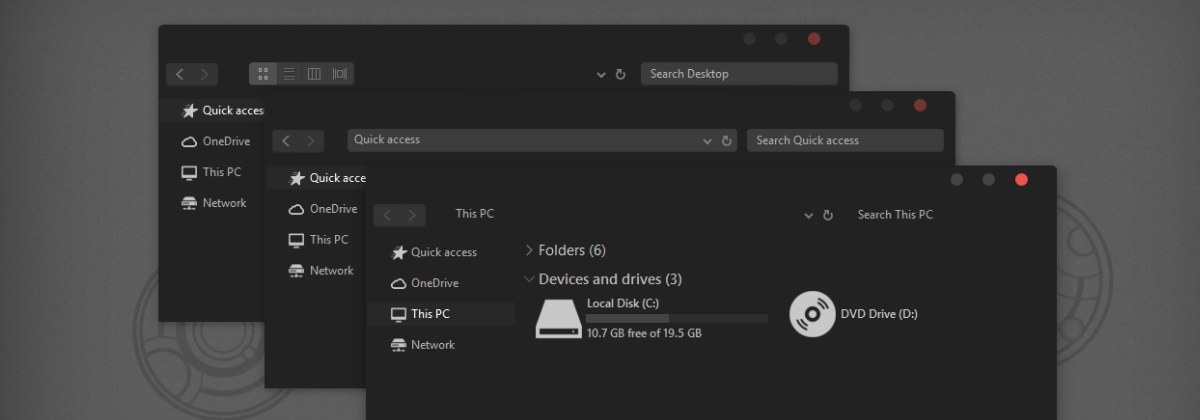Select large icons view in Desktop window

pos(263,74)
